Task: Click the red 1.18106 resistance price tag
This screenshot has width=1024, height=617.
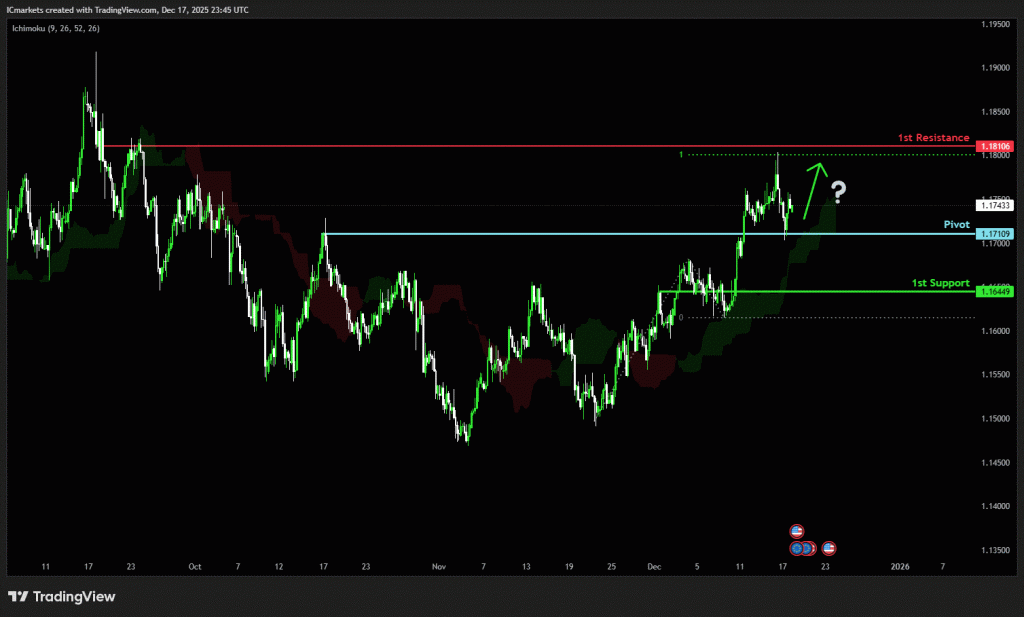Action: click(x=996, y=146)
